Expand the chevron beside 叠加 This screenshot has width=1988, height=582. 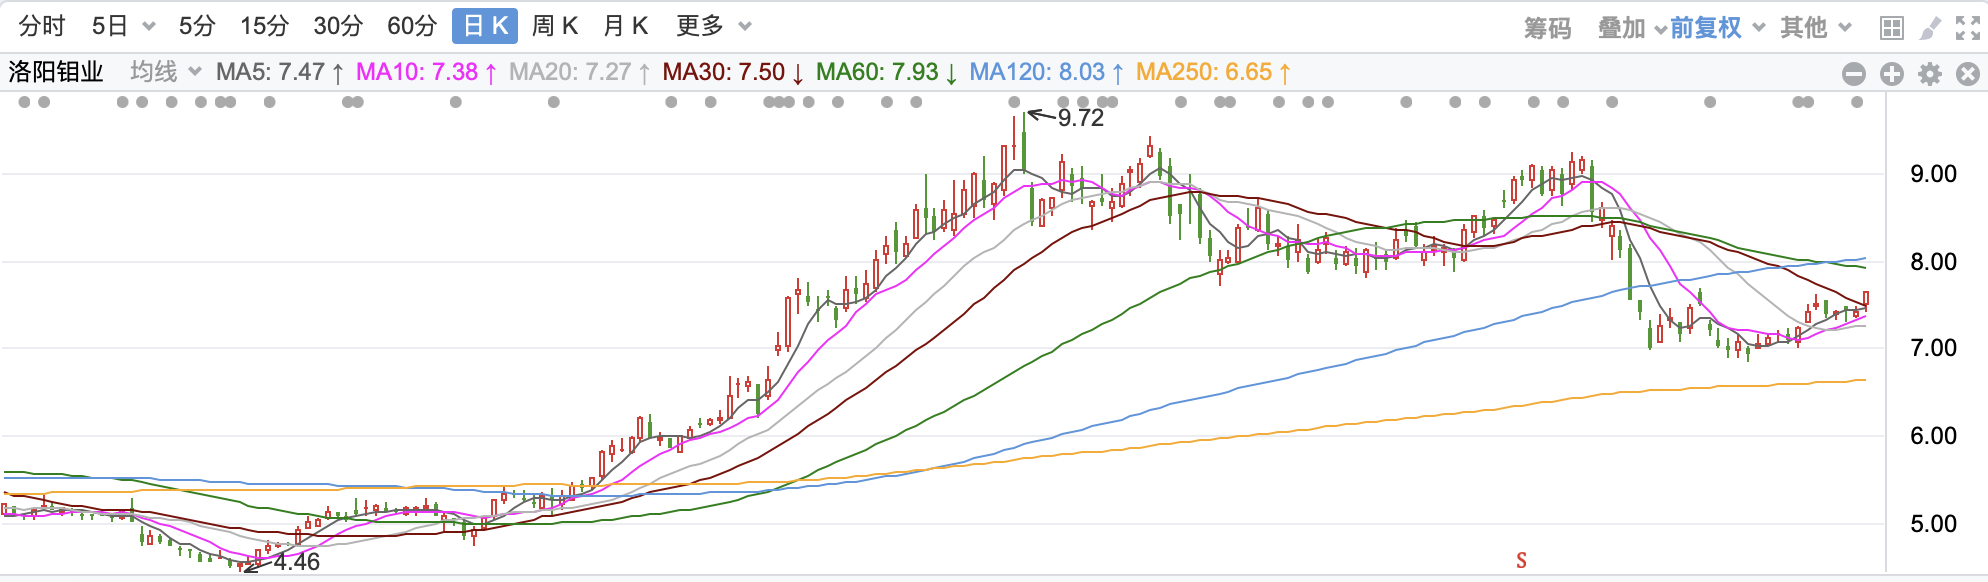click(1660, 29)
